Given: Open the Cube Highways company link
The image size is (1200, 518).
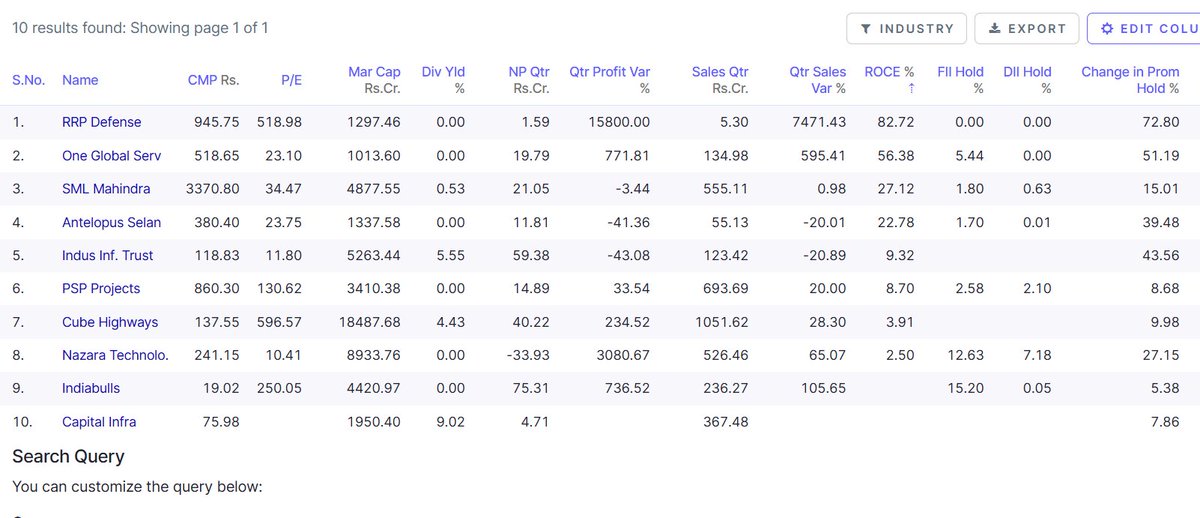Looking at the screenshot, I should 110,322.
